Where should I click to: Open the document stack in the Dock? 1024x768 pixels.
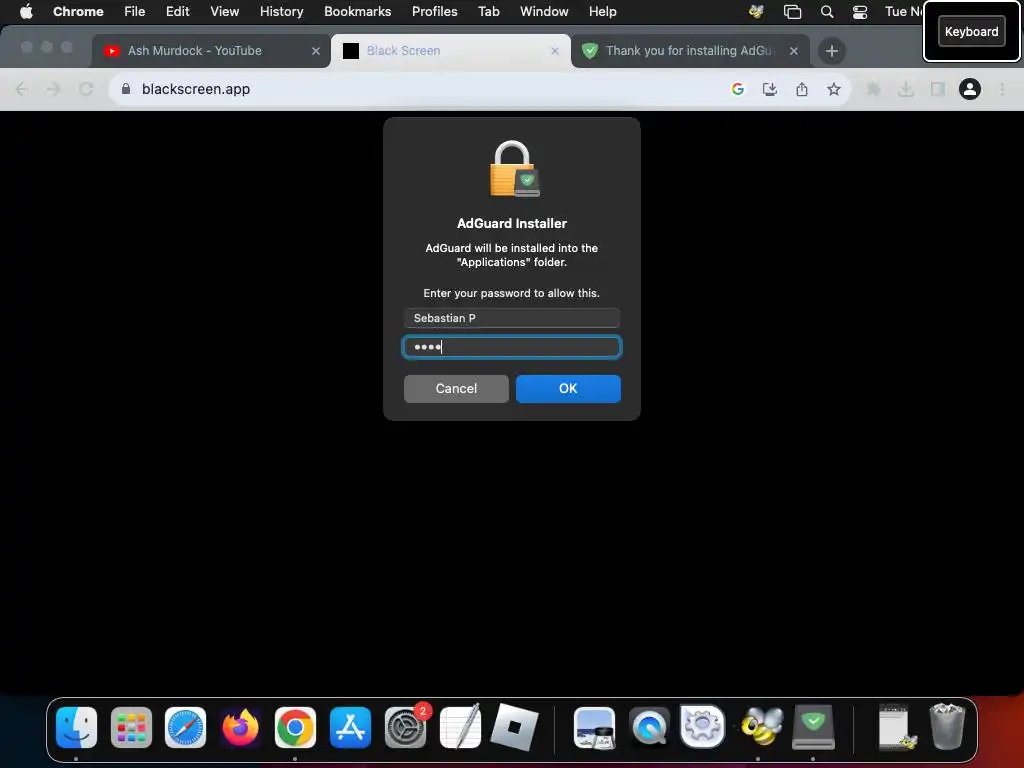click(896, 726)
